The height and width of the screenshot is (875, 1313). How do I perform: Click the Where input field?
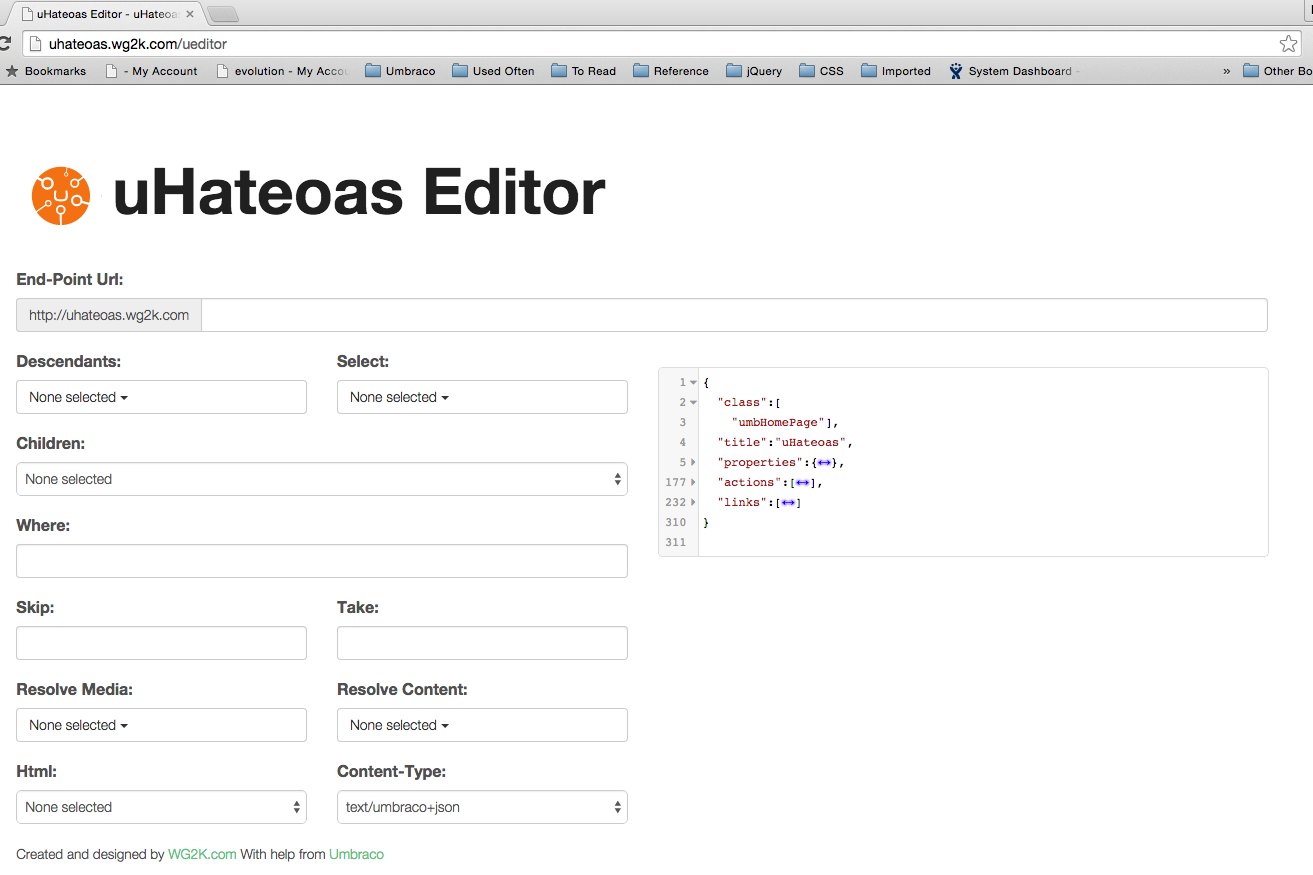(321, 561)
